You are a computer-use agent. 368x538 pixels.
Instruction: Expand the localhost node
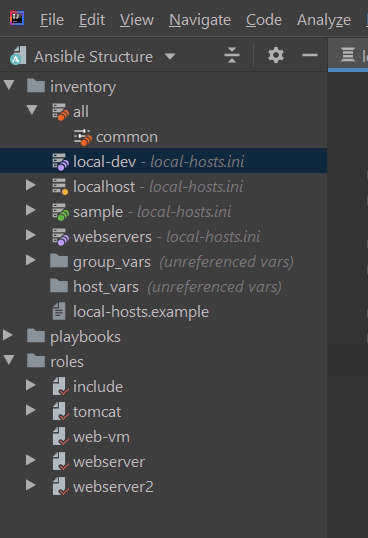pyautogui.click(x=31, y=185)
